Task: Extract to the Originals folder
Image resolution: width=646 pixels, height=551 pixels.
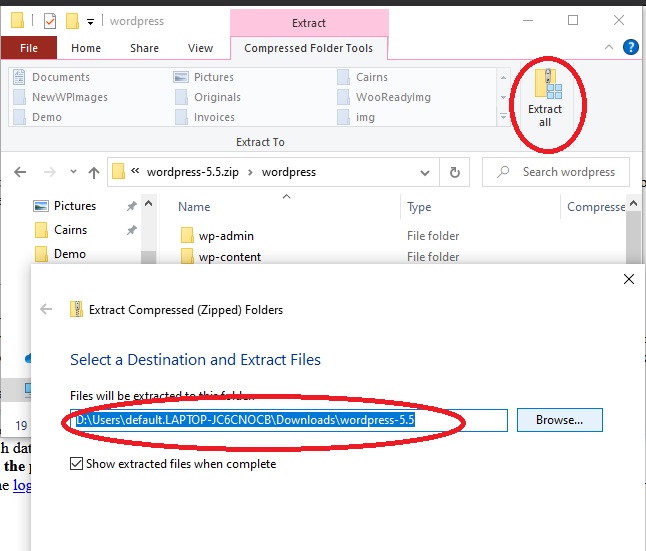Action: point(208,97)
